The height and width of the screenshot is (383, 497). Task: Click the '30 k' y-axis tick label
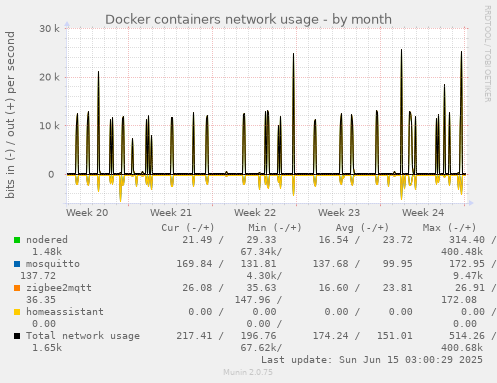pos(49,29)
